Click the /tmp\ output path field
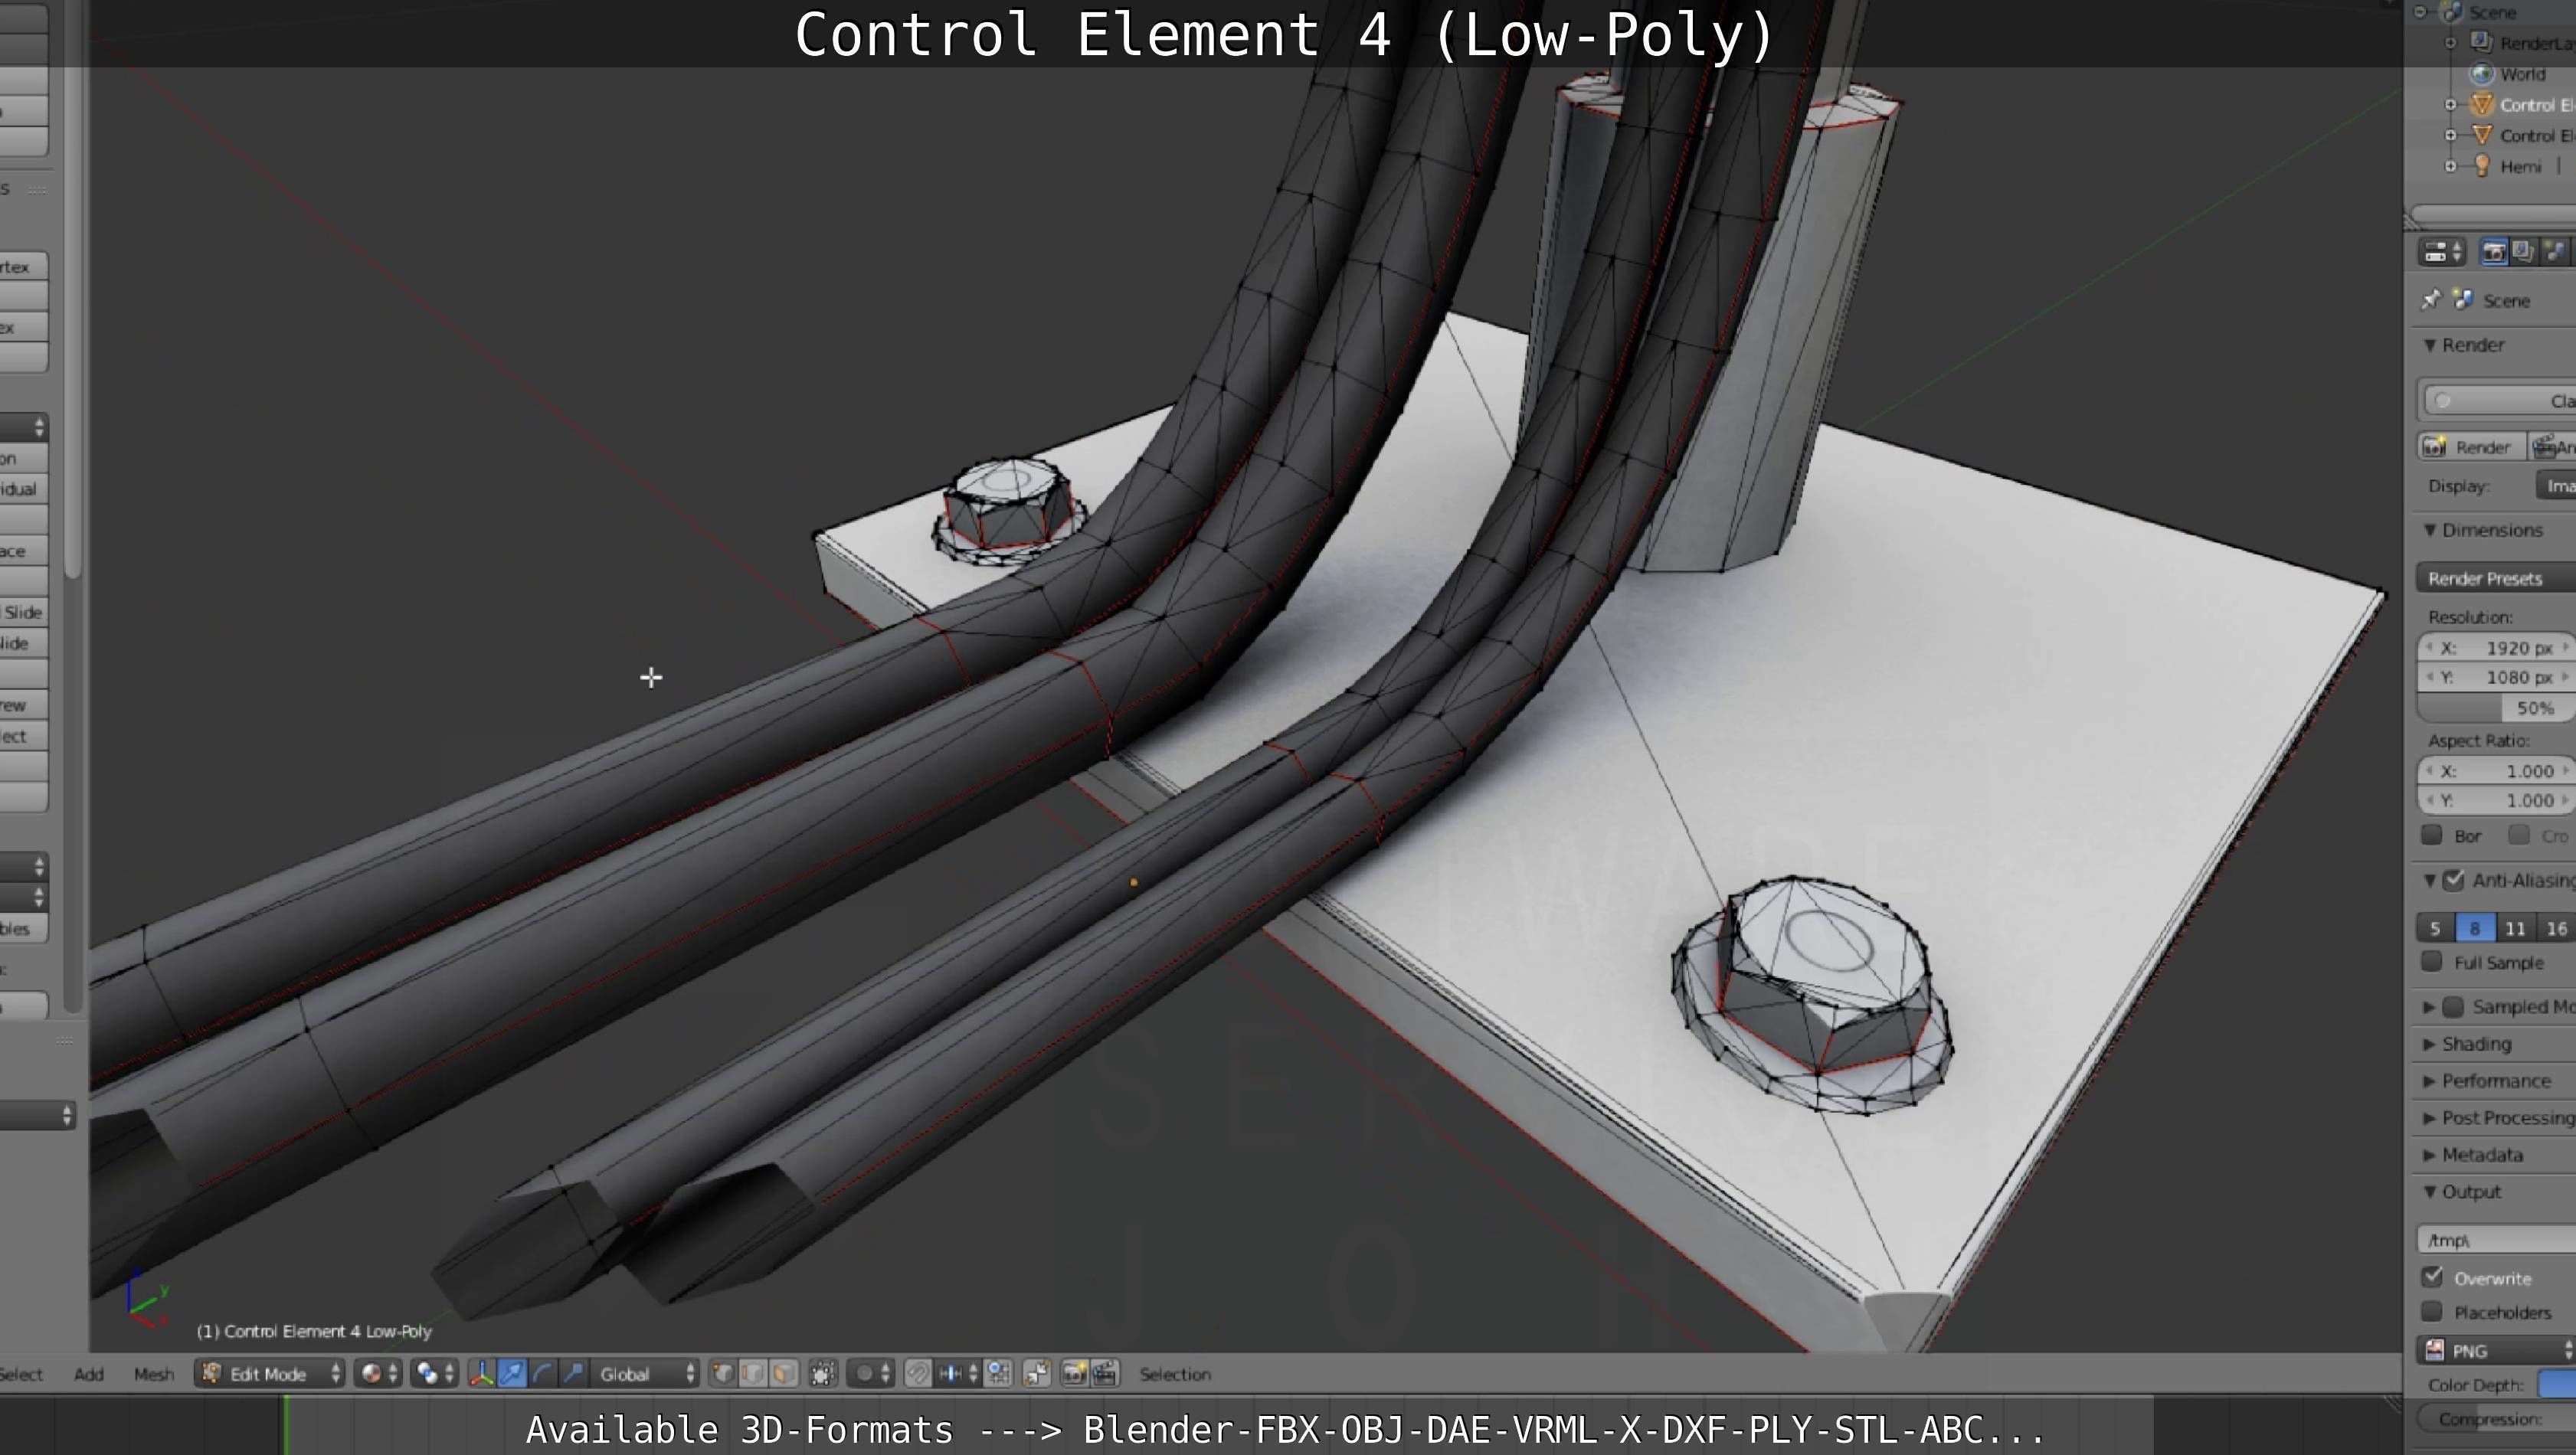Image resolution: width=2576 pixels, height=1455 pixels. tap(2497, 1240)
